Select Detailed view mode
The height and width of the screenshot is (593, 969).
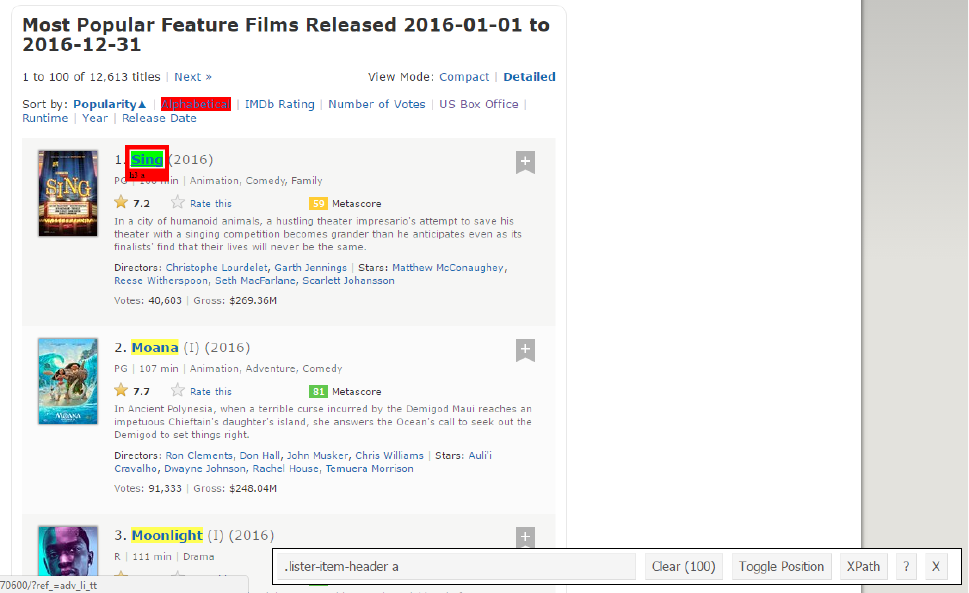[529, 77]
